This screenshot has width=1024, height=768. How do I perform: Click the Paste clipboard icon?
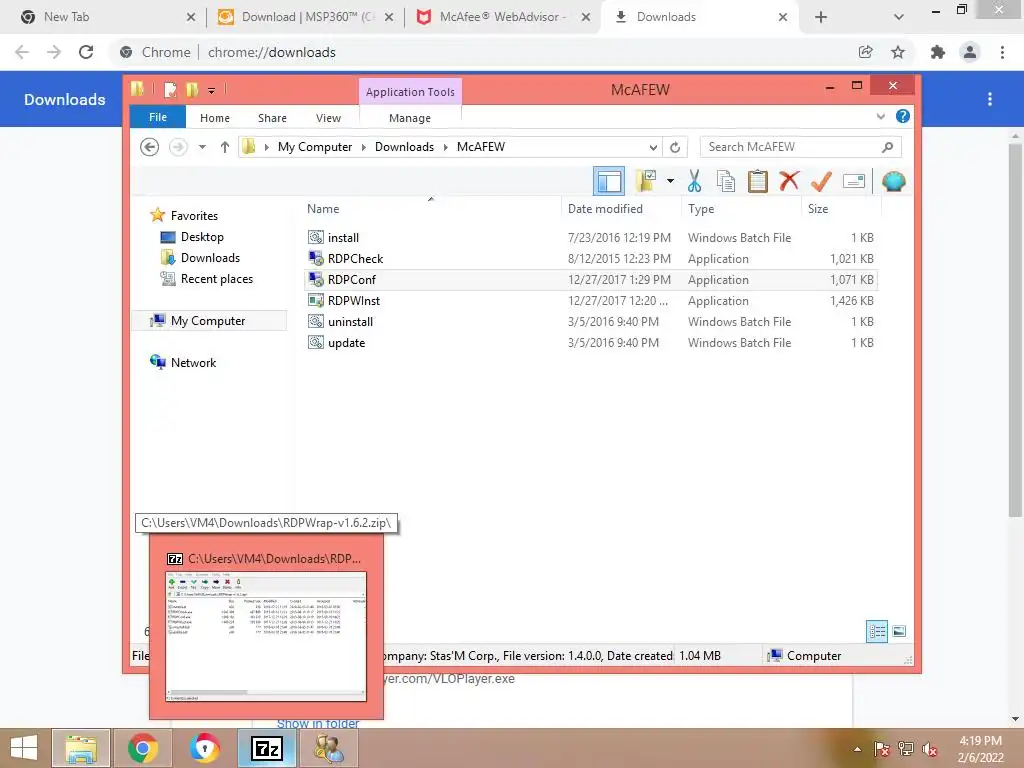[758, 181]
